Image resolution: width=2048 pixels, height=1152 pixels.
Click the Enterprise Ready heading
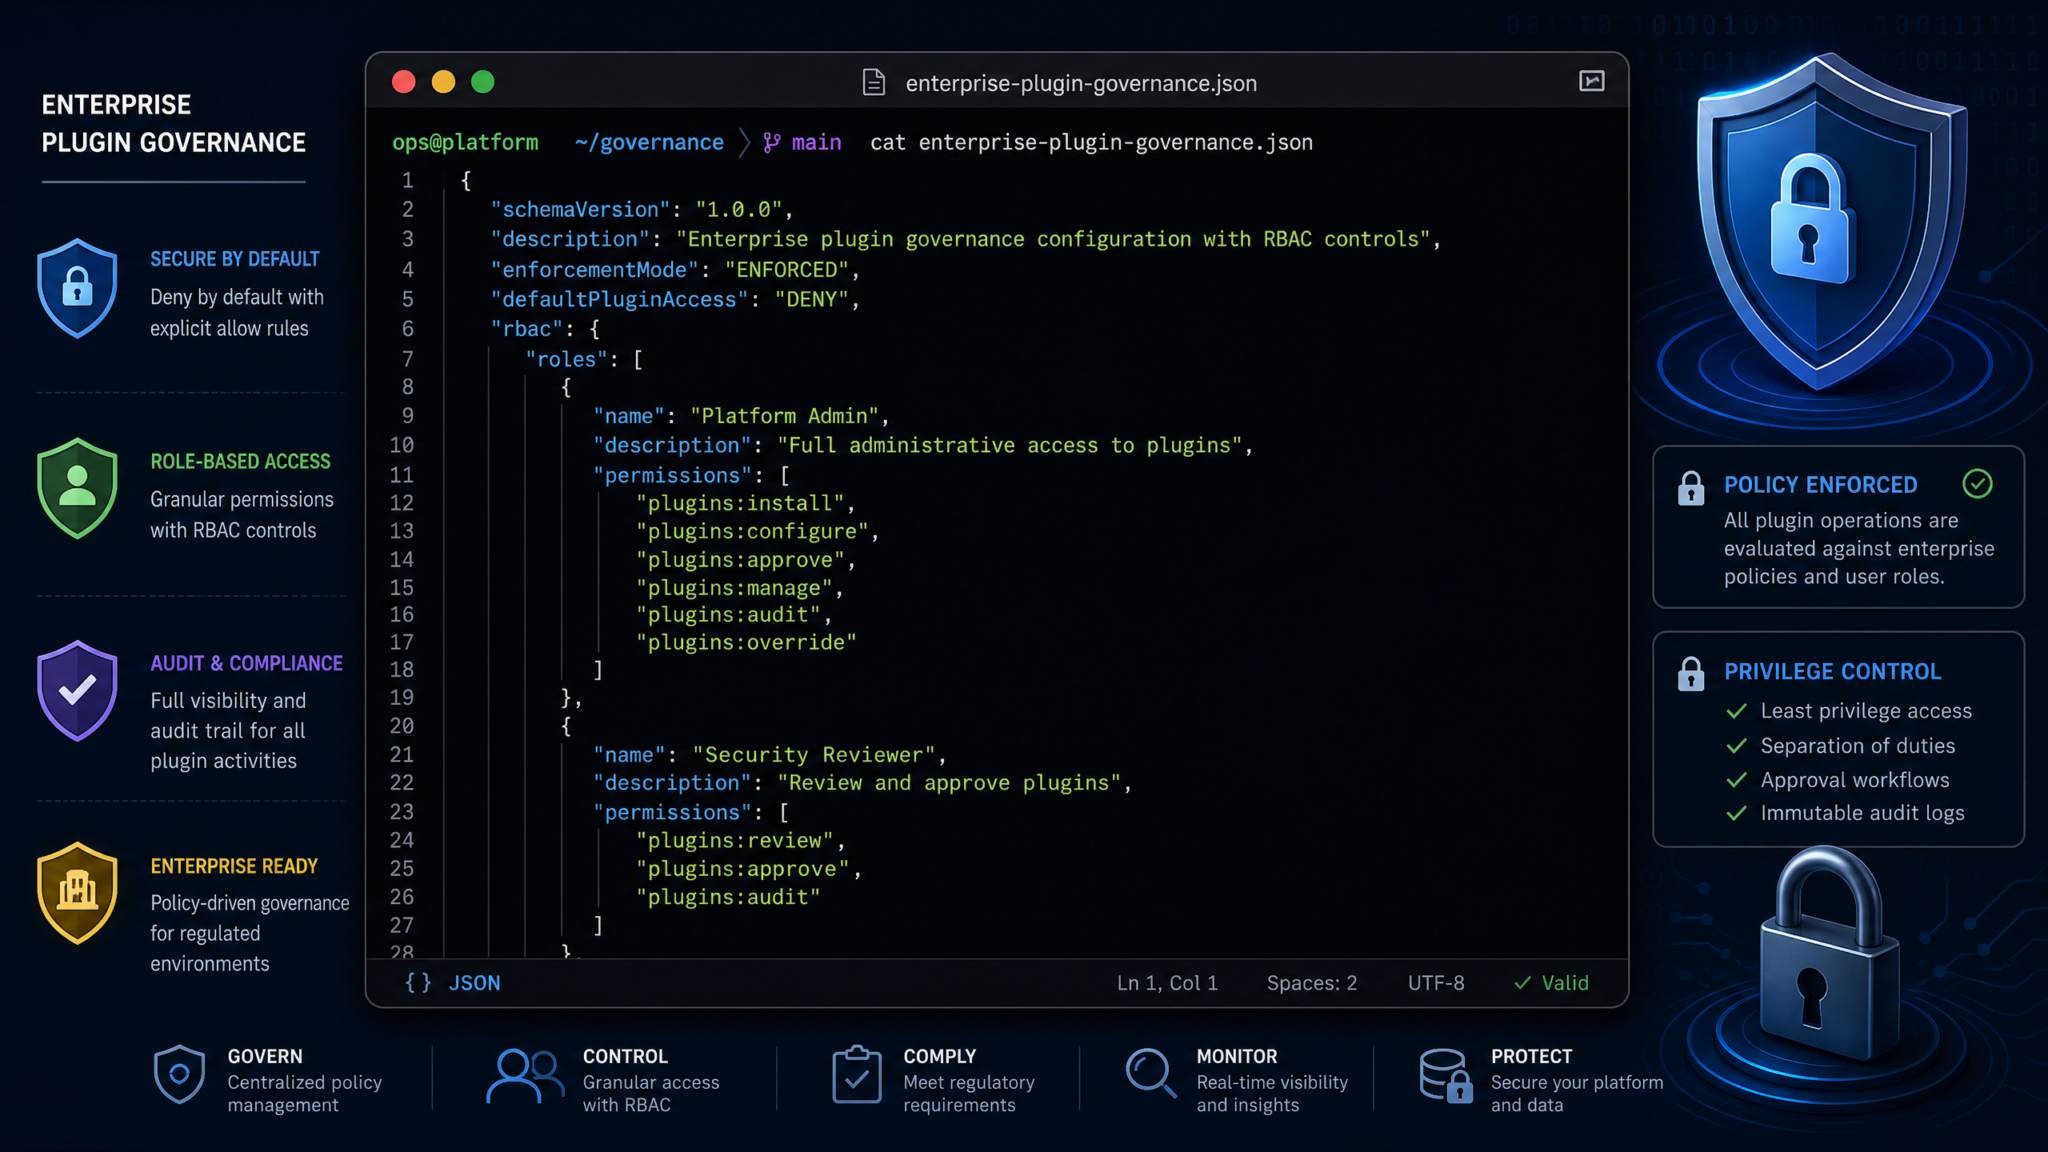[x=234, y=866]
